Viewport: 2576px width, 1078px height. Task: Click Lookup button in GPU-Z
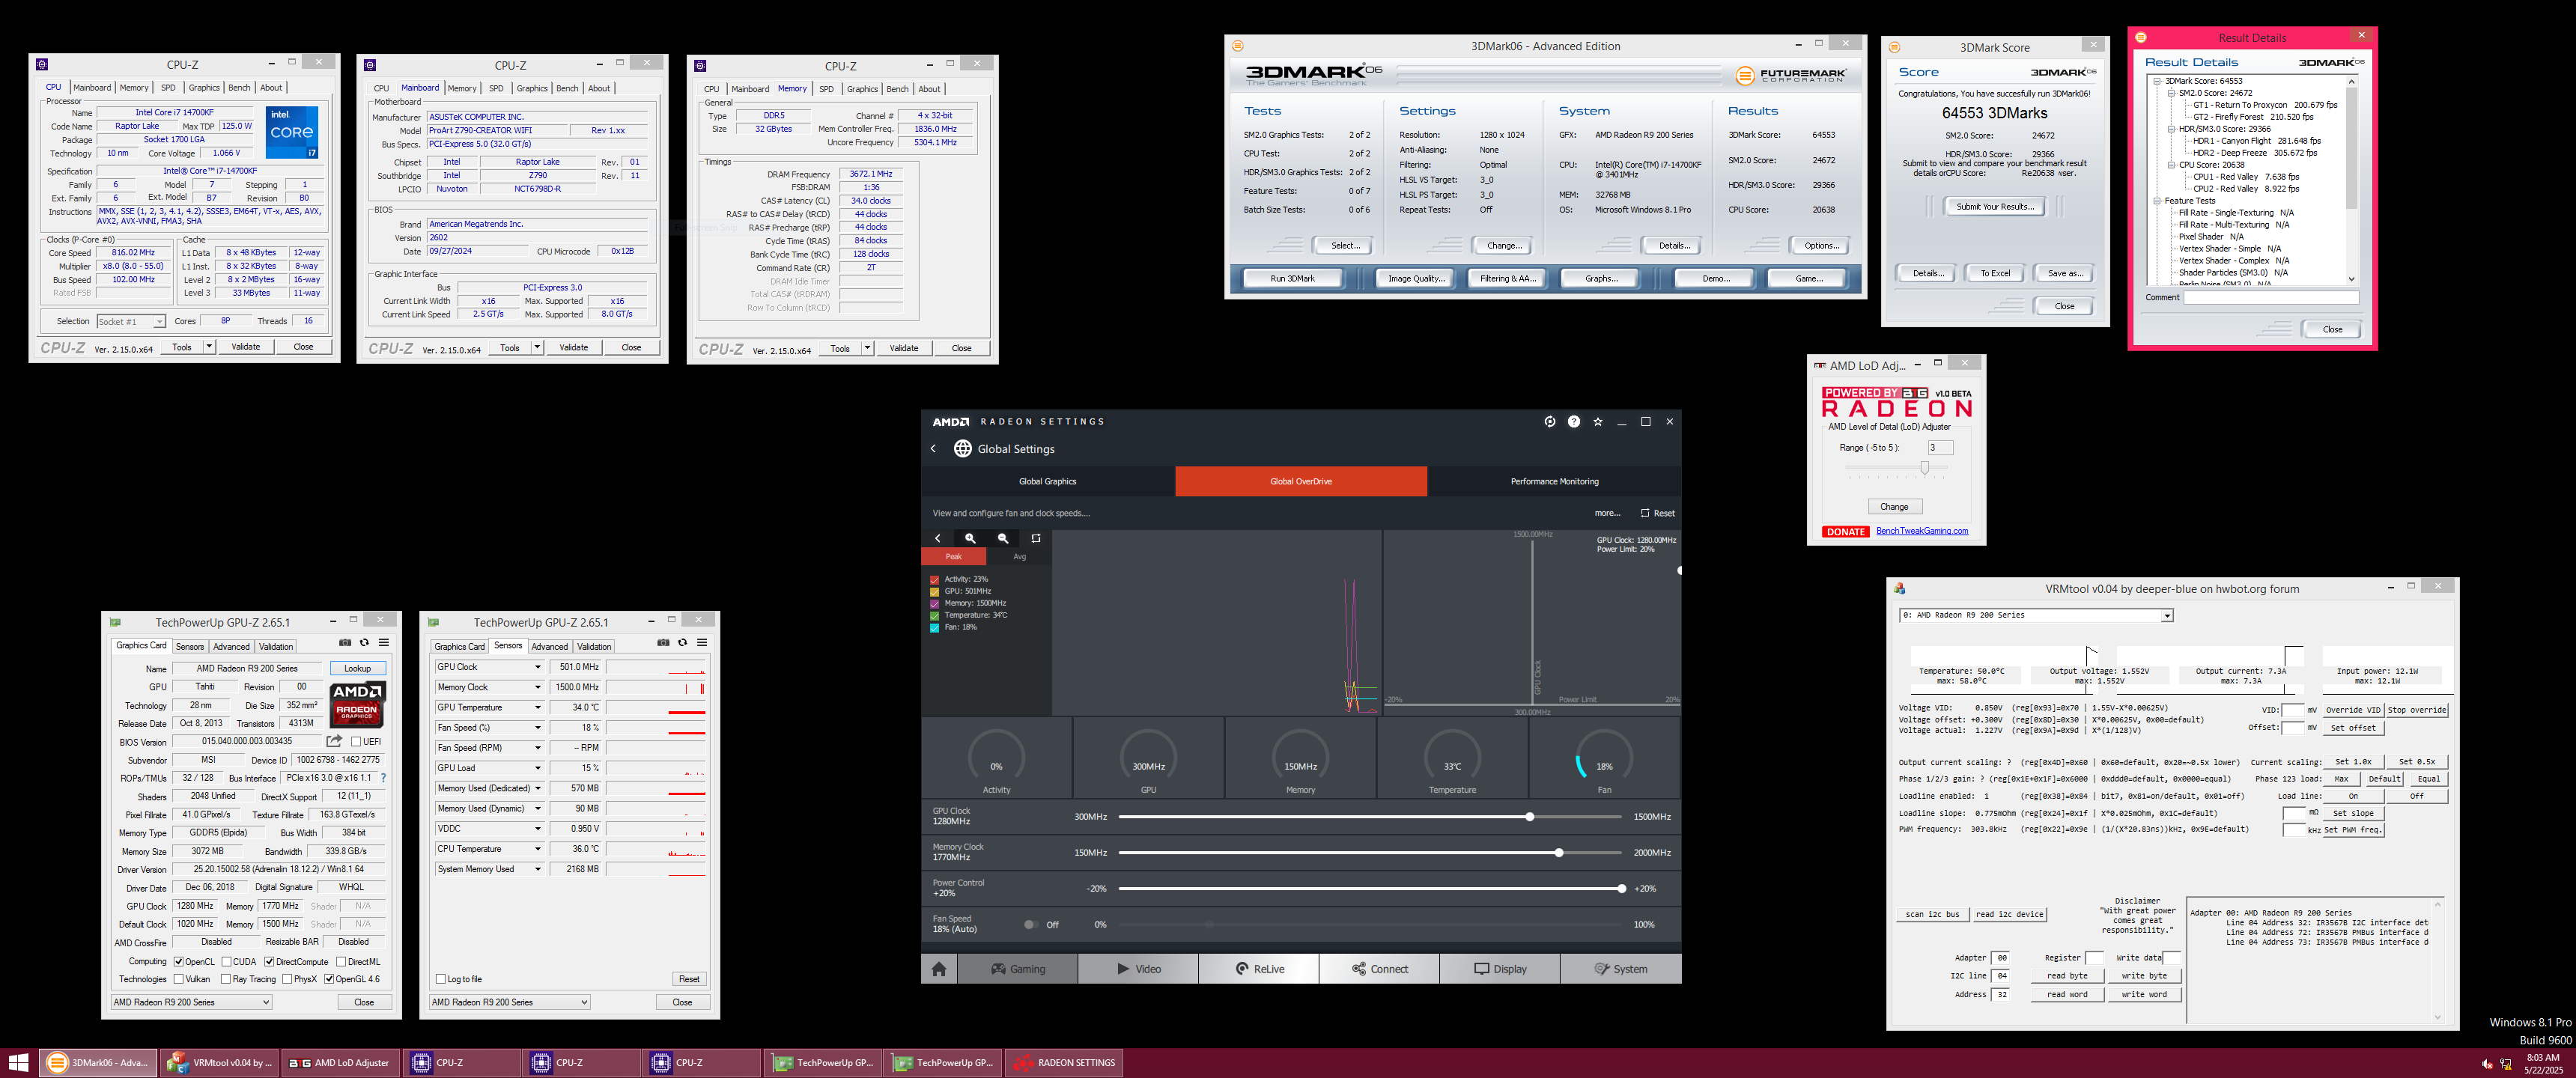pyautogui.click(x=357, y=668)
